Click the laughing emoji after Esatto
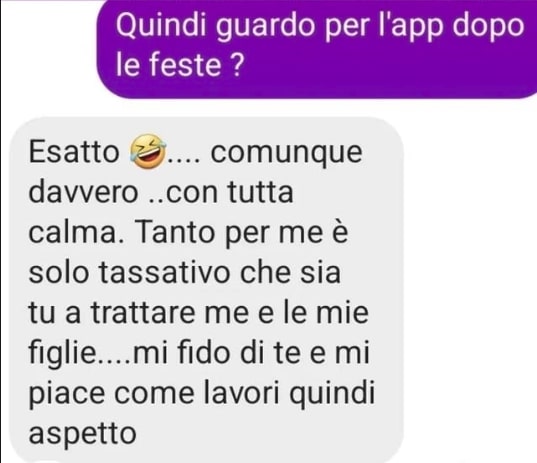 point(147,151)
